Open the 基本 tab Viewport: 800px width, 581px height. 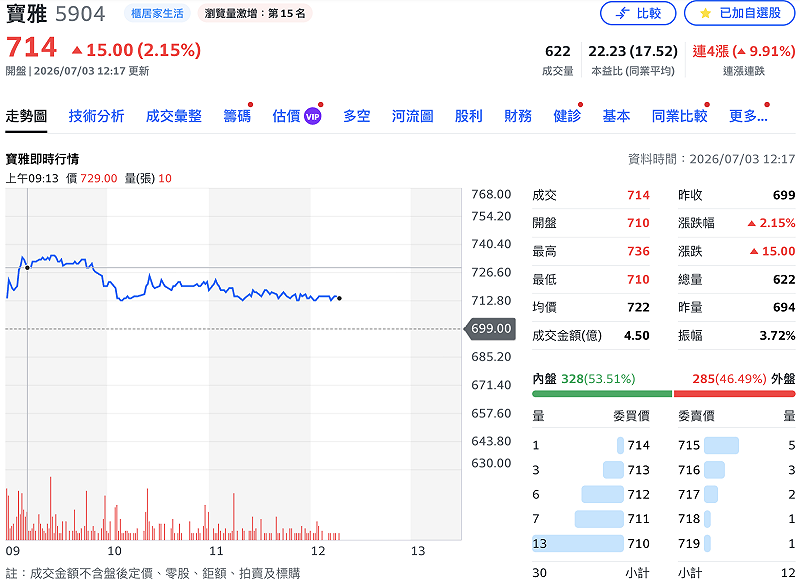[x=616, y=116]
